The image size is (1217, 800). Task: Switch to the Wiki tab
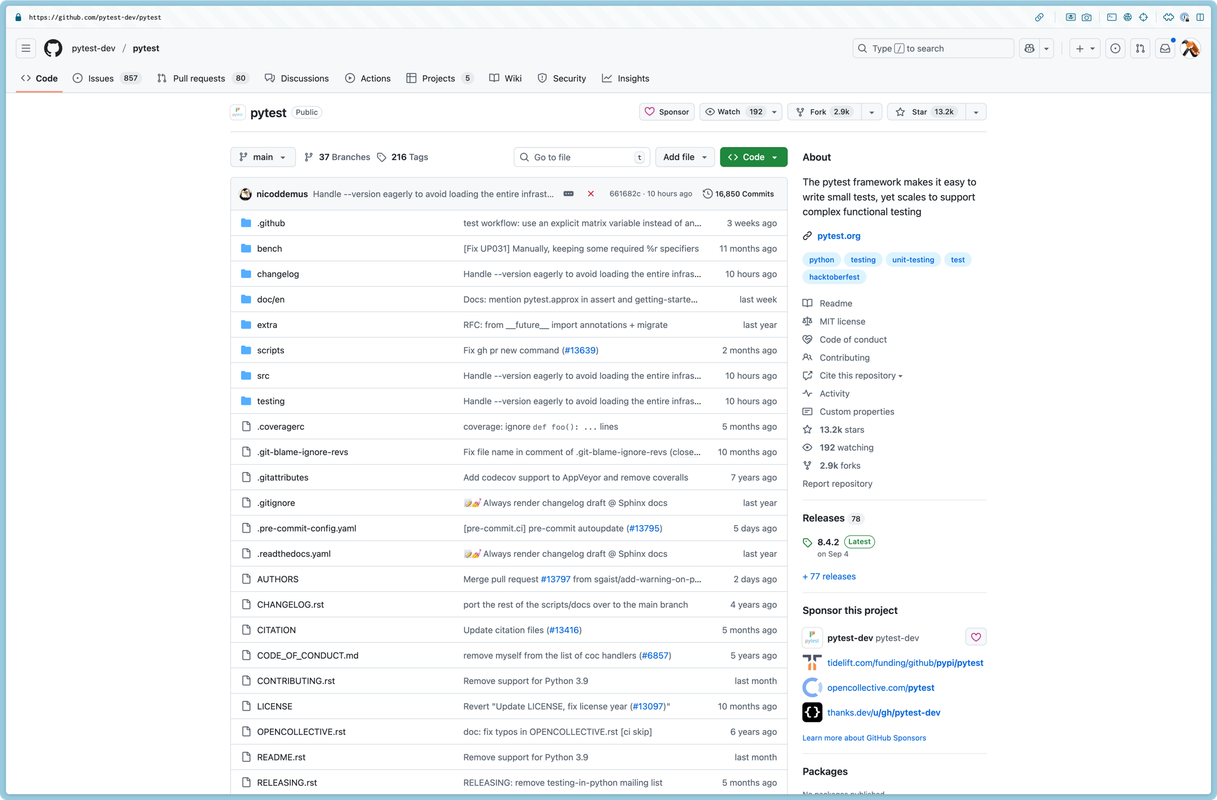coord(505,78)
